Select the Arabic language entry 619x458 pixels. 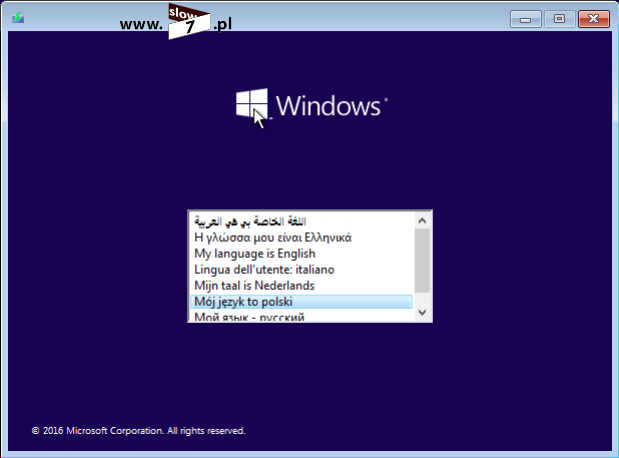point(301,221)
